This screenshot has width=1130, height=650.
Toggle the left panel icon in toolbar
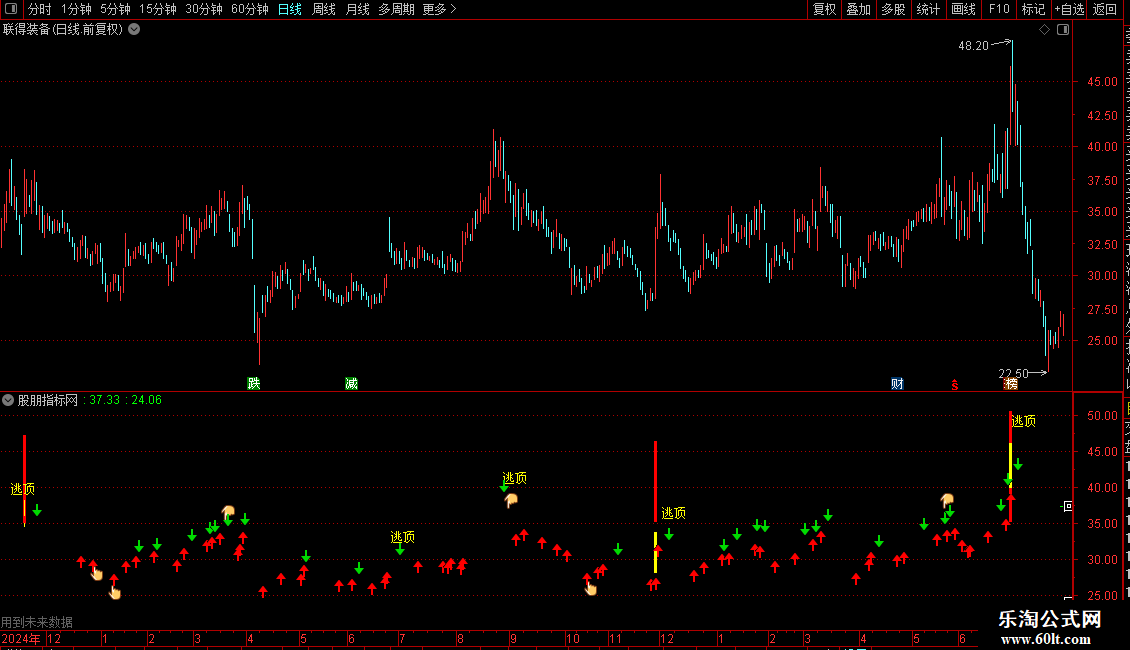pyautogui.click(x=11, y=9)
